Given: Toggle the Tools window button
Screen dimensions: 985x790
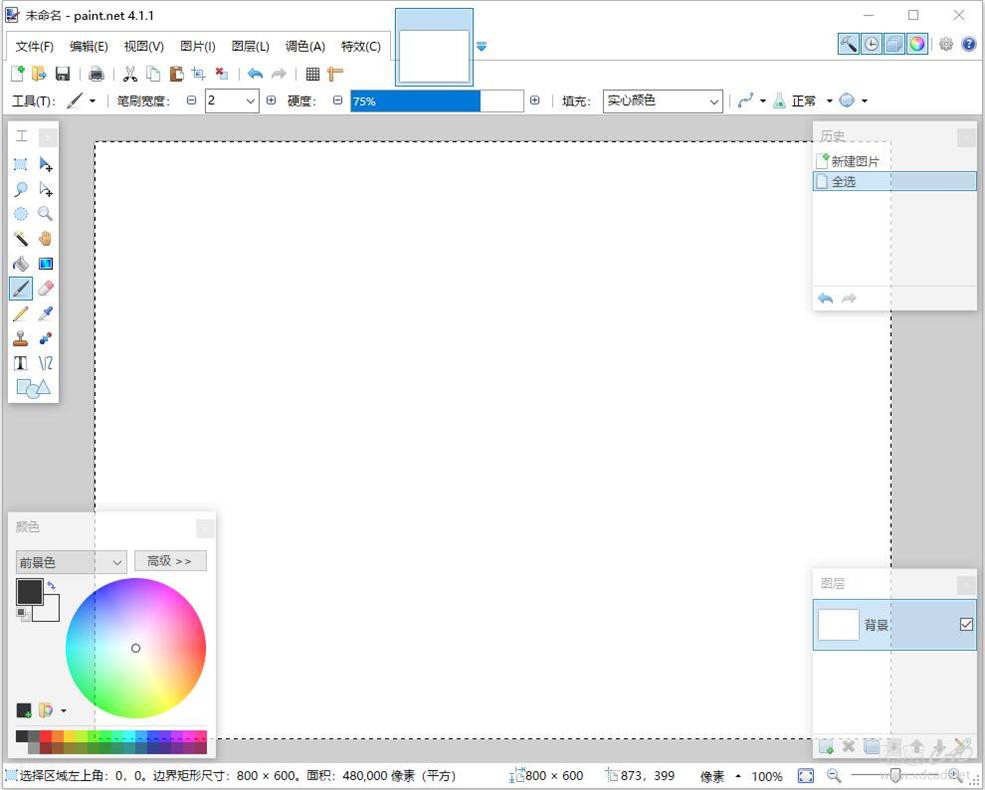Looking at the screenshot, I should (x=848, y=44).
